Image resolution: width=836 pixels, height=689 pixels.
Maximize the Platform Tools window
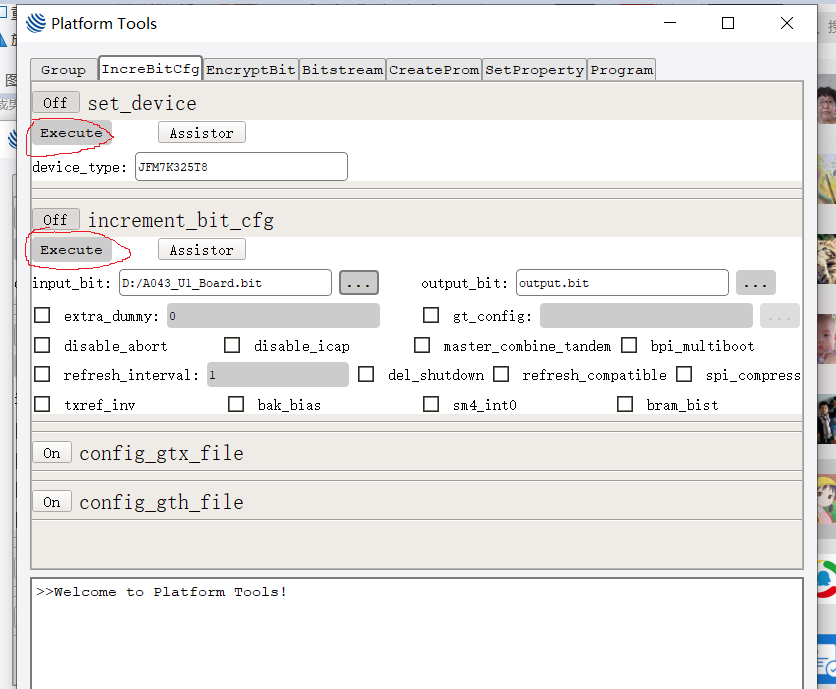pos(728,23)
